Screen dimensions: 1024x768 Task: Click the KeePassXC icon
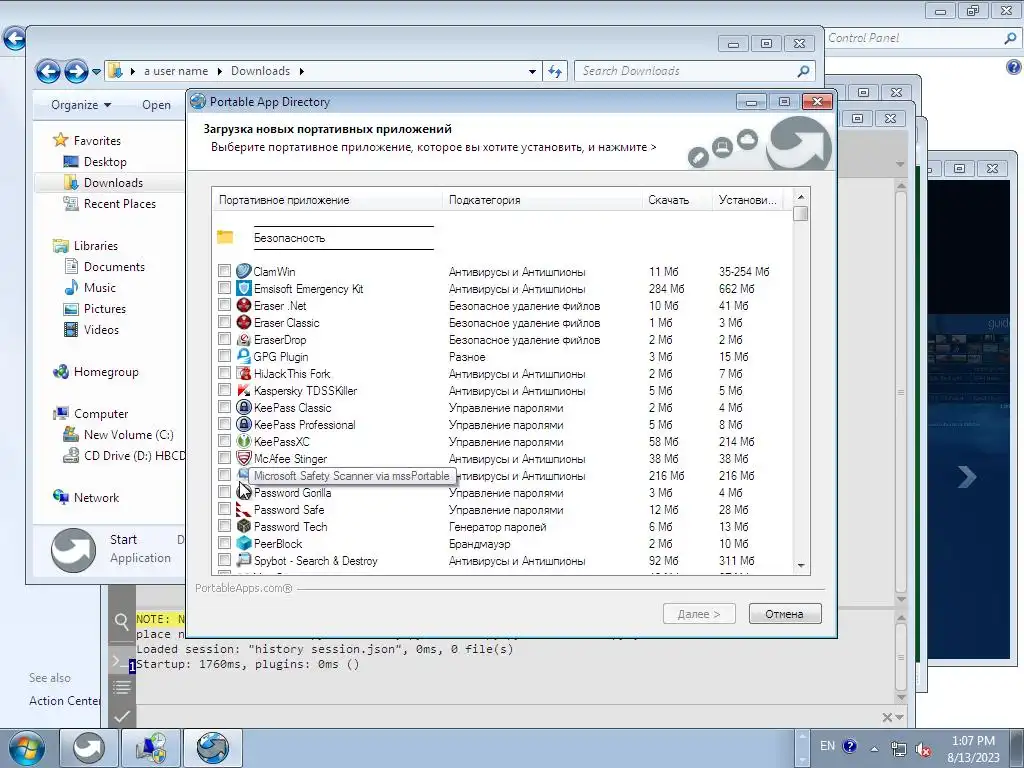point(244,441)
